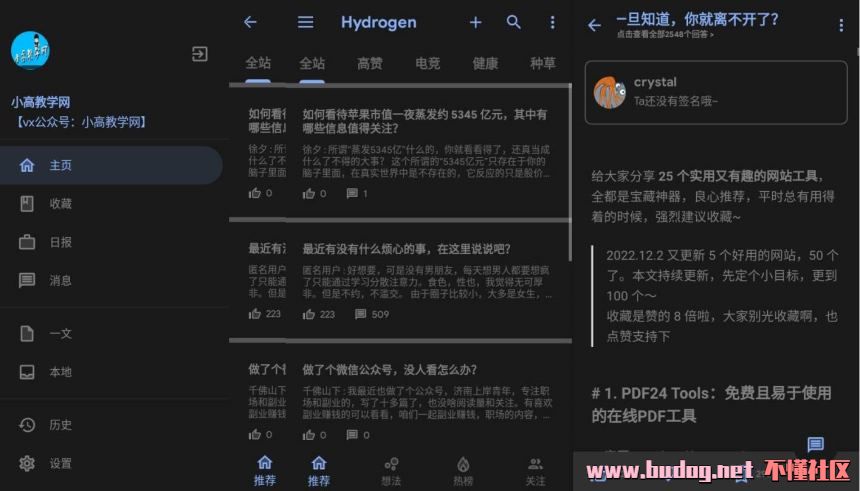Open the 小高教学网 profile avatar
860x491 pixels.
[30, 50]
